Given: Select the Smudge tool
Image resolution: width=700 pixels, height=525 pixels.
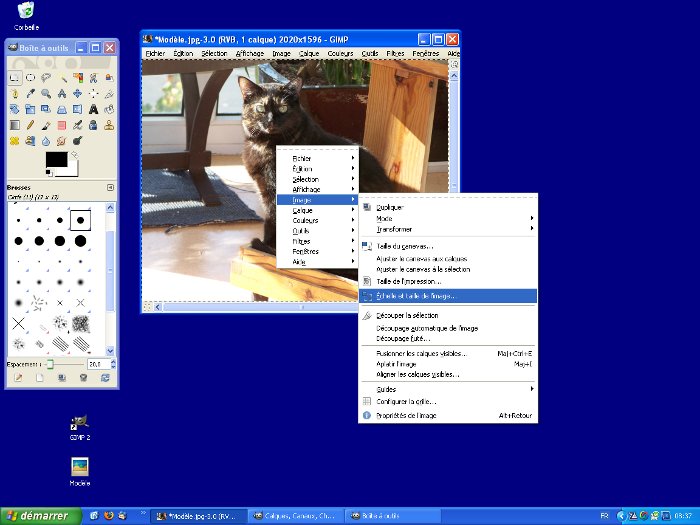Looking at the screenshot, I should [x=62, y=141].
